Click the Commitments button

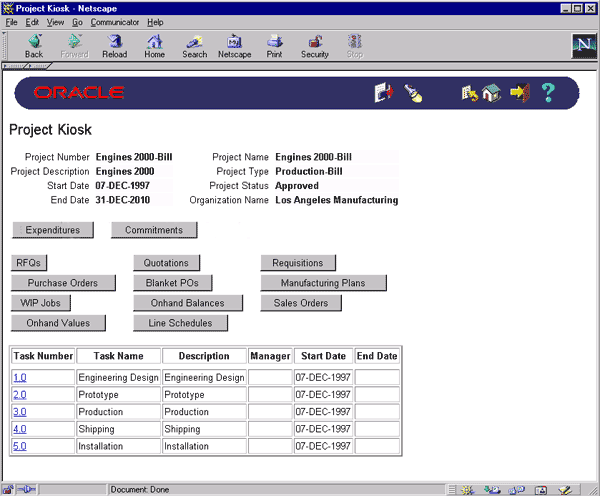point(154,230)
